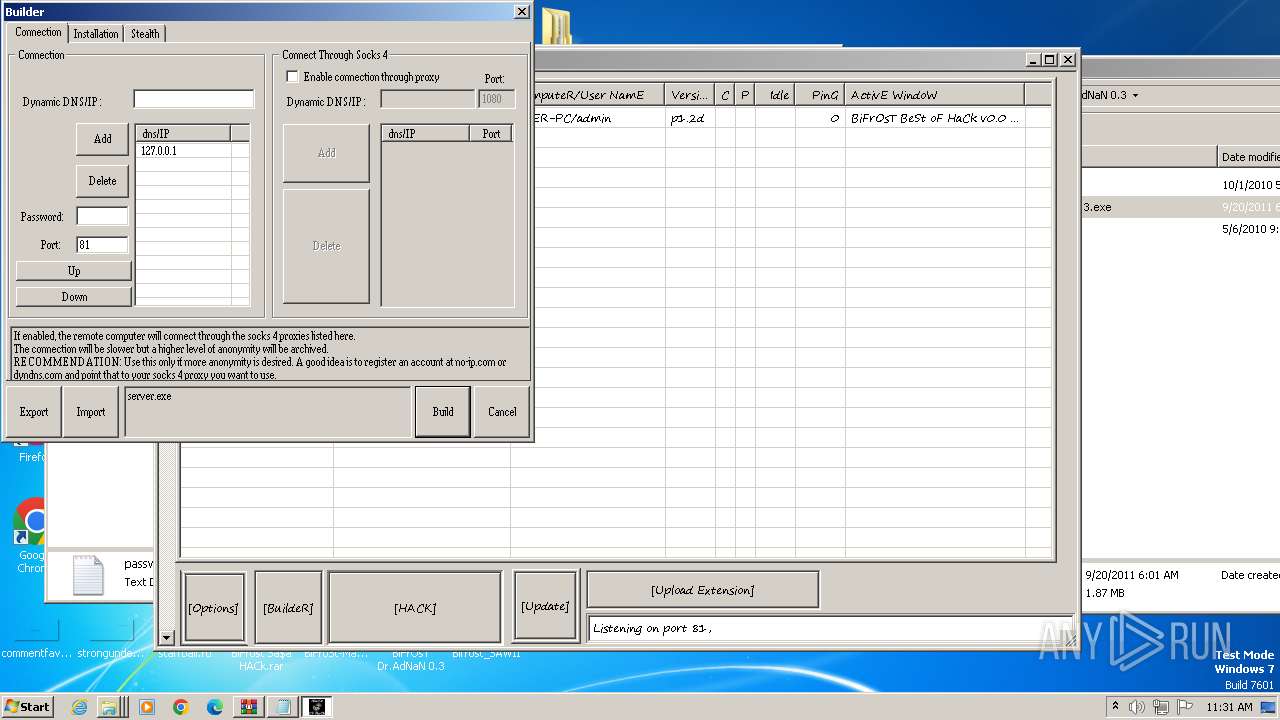Click the P column header
Screen dimensions: 1280x720
click(x=745, y=95)
